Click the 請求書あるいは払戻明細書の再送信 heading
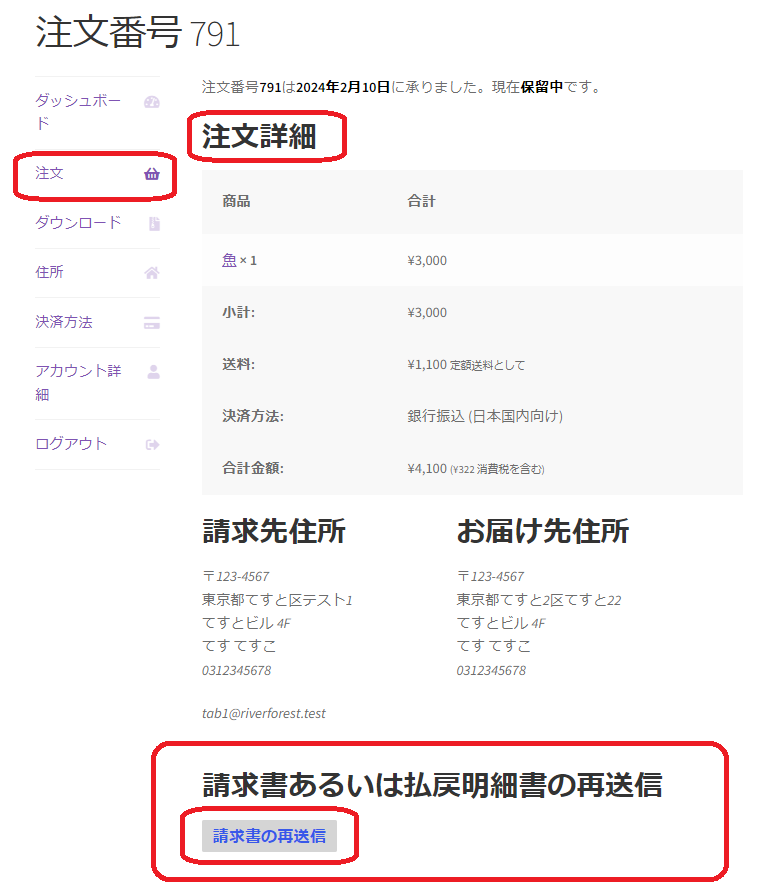769x885 pixels. 432,785
